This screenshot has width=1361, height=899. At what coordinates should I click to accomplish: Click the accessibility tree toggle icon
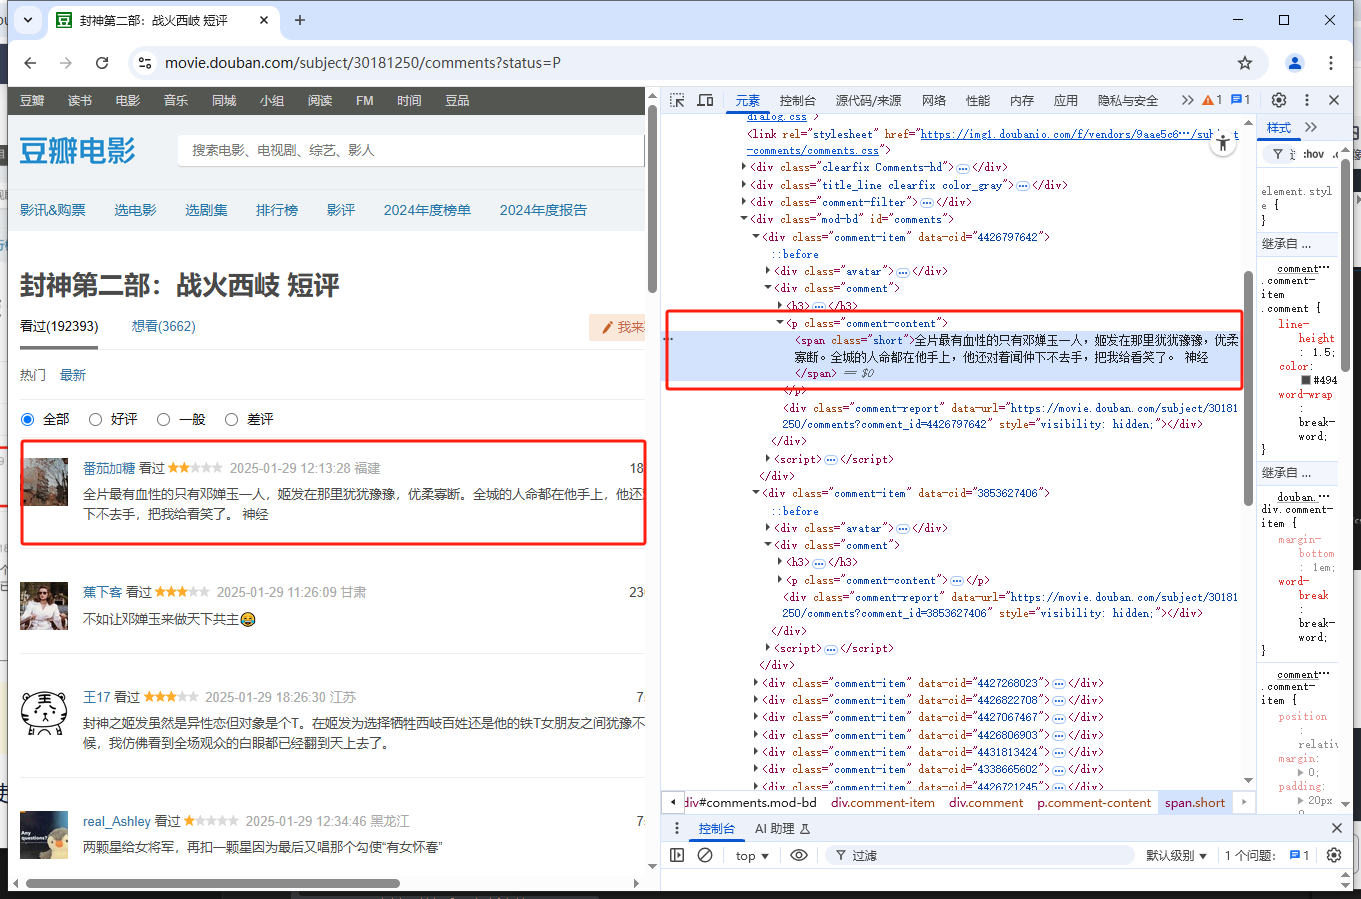[1223, 144]
